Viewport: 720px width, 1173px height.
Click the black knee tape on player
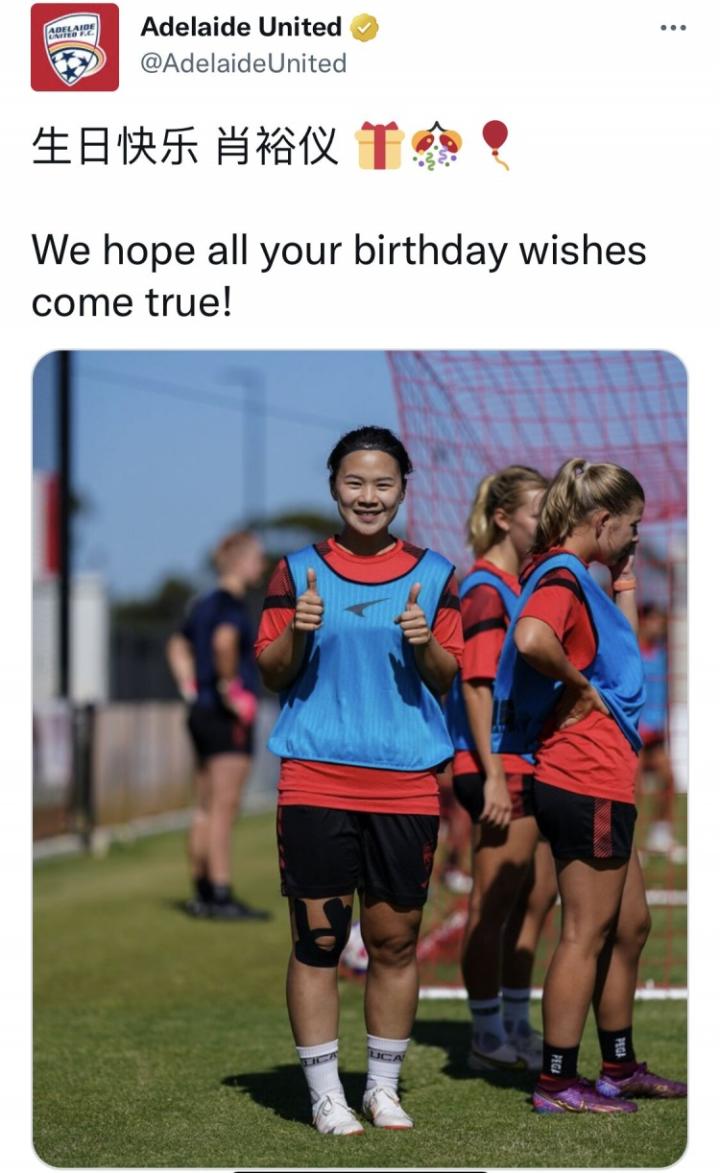320,932
